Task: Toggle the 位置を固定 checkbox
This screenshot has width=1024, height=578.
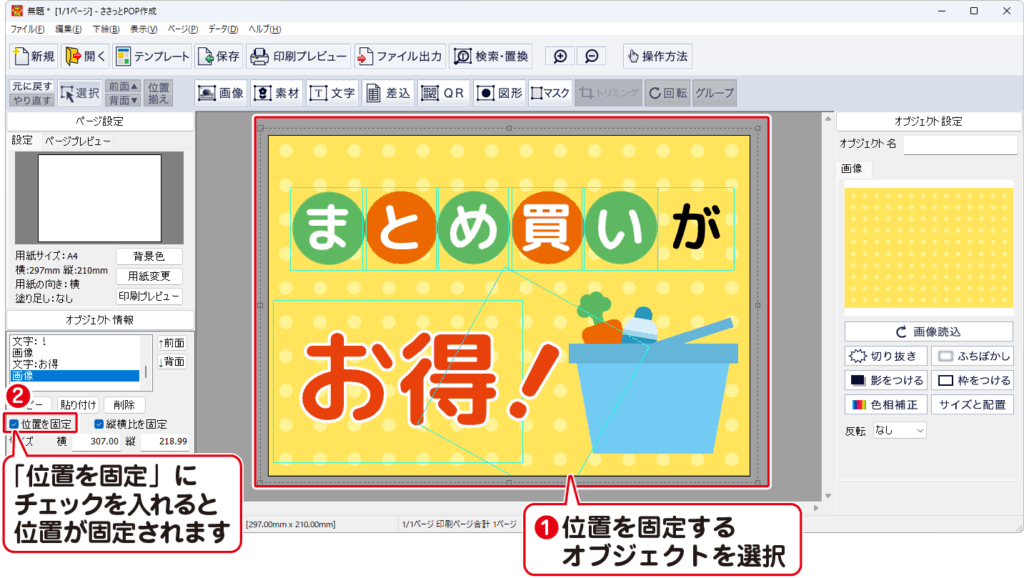Action: tap(14, 424)
